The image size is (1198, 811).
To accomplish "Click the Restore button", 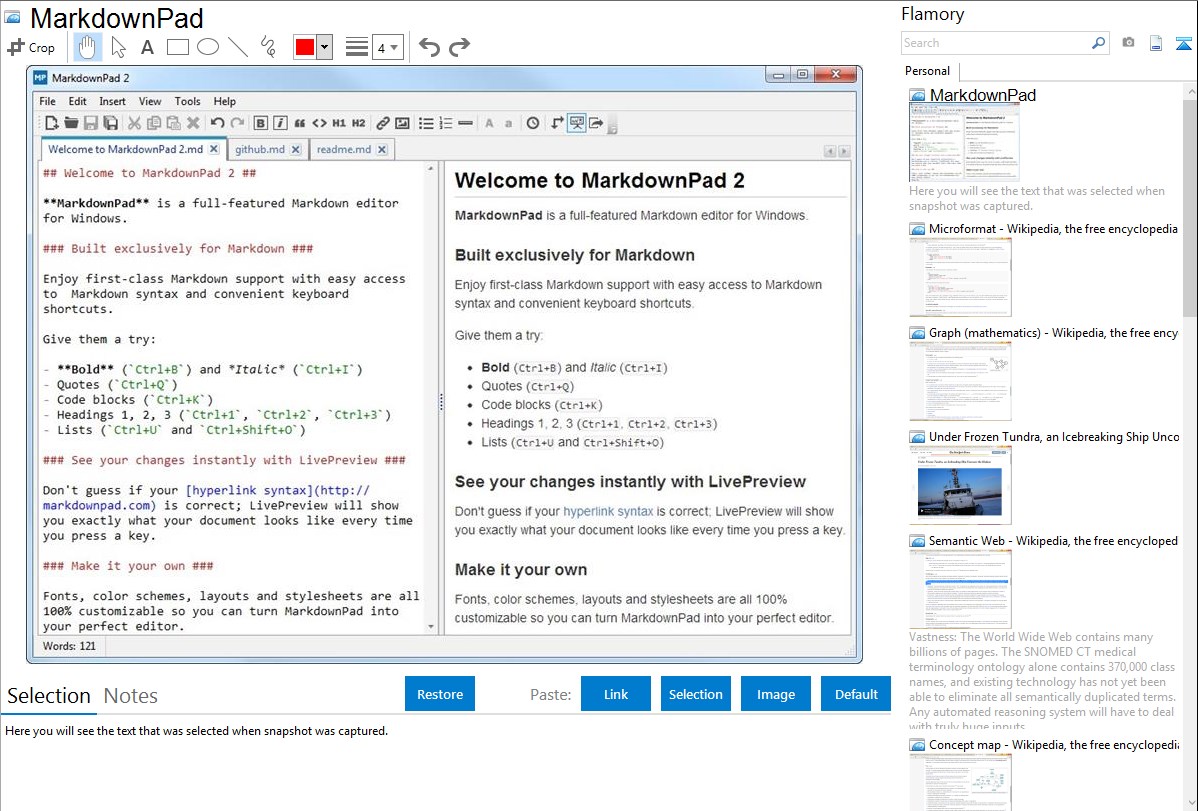I will coord(440,694).
